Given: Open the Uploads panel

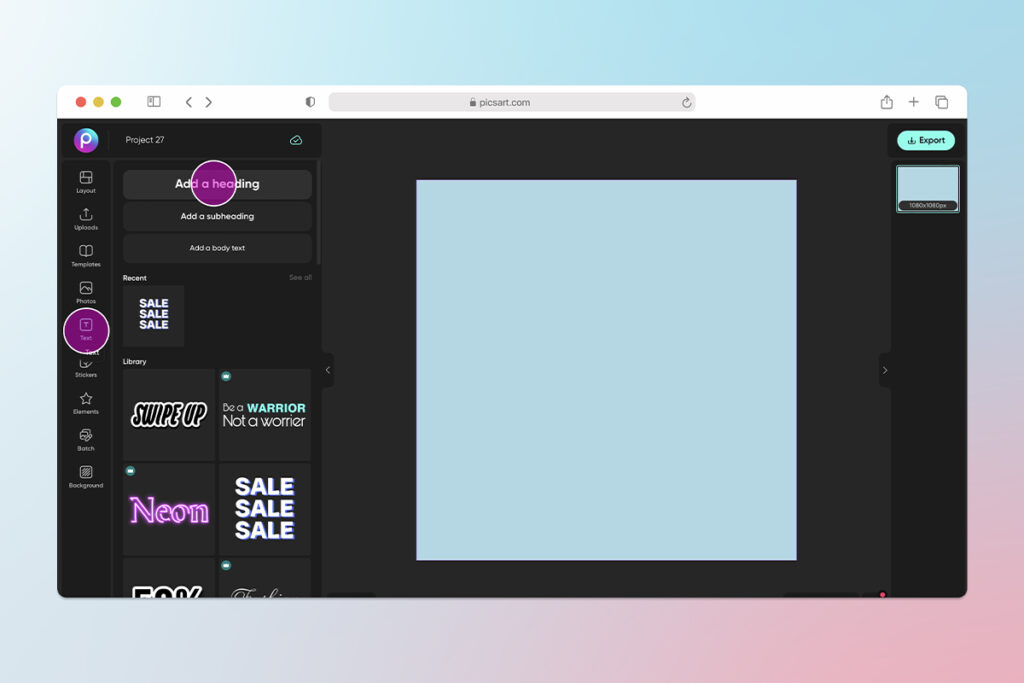Looking at the screenshot, I should tap(85, 220).
